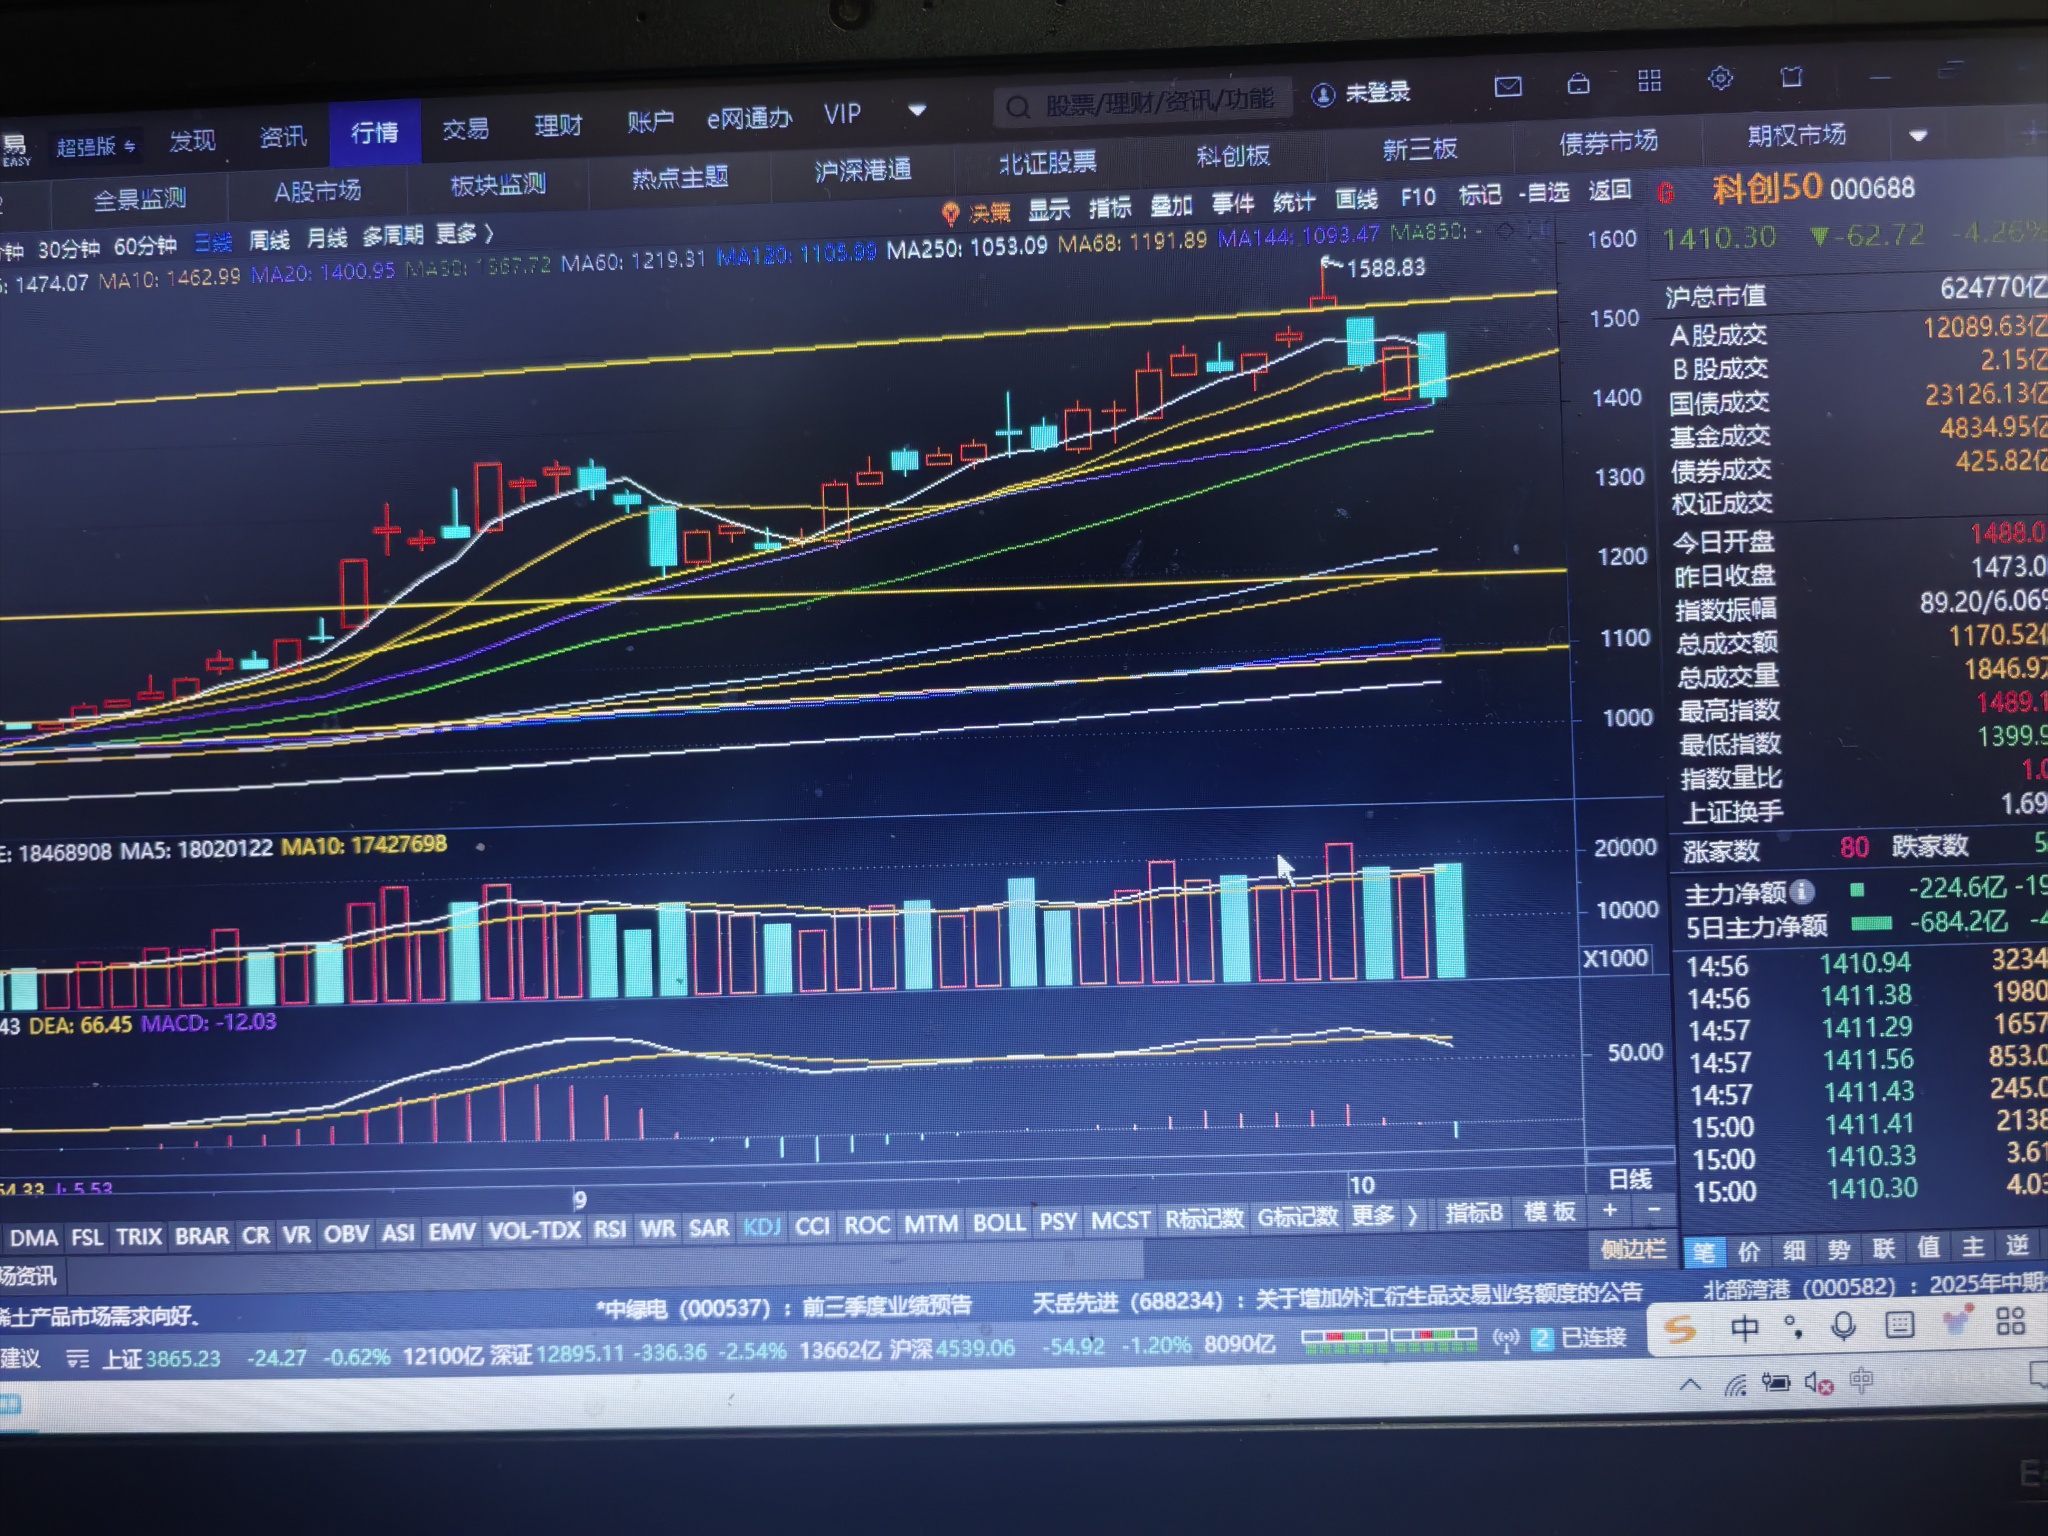
Task: Expand dropdown arrow after 期权市场
Action: (x=1917, y=135)
